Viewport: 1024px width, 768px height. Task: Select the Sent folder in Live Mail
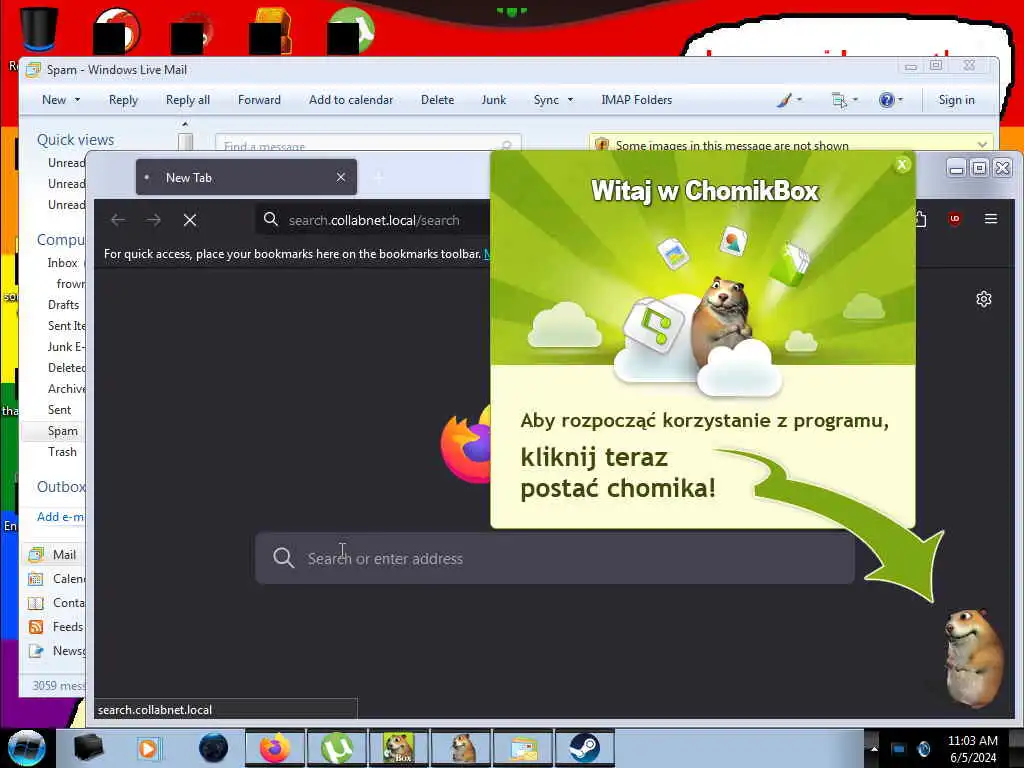click(x=59, y=410)
